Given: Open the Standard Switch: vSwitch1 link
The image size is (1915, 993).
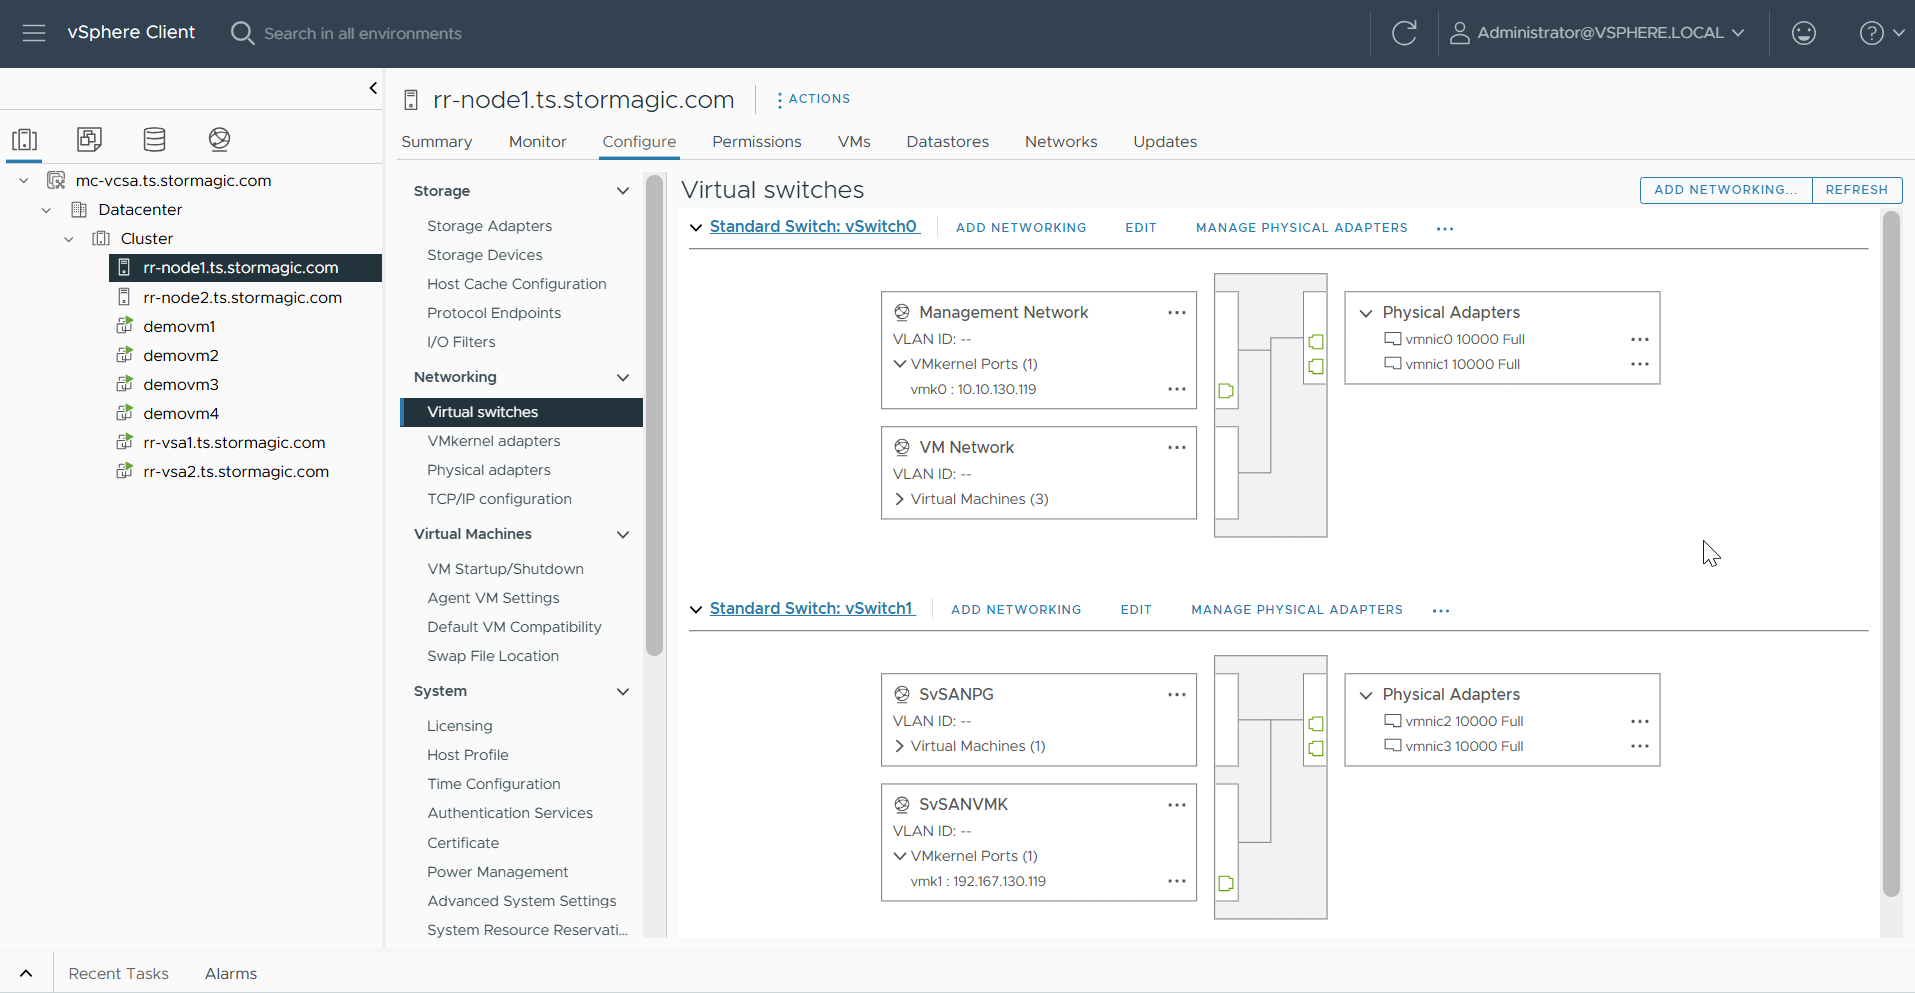Looking at the screenshot, I should coord(811,609).
